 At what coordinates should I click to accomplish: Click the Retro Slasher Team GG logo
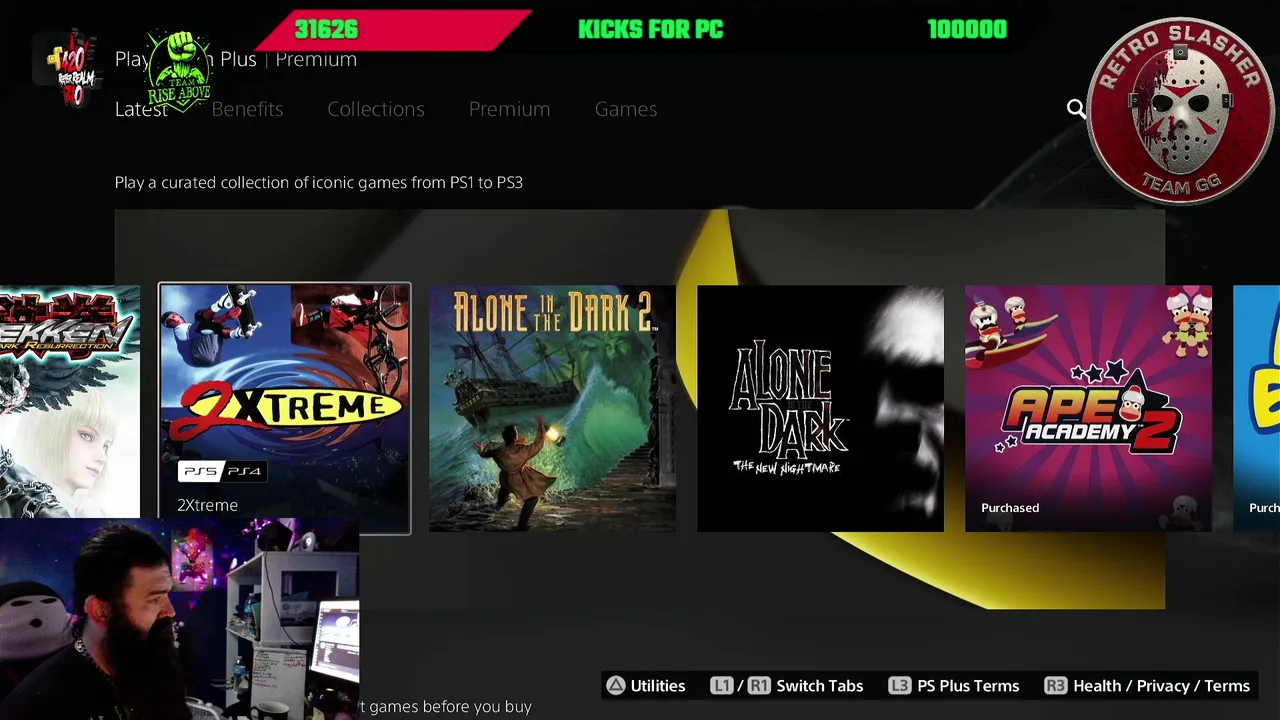click(1181, 110)
